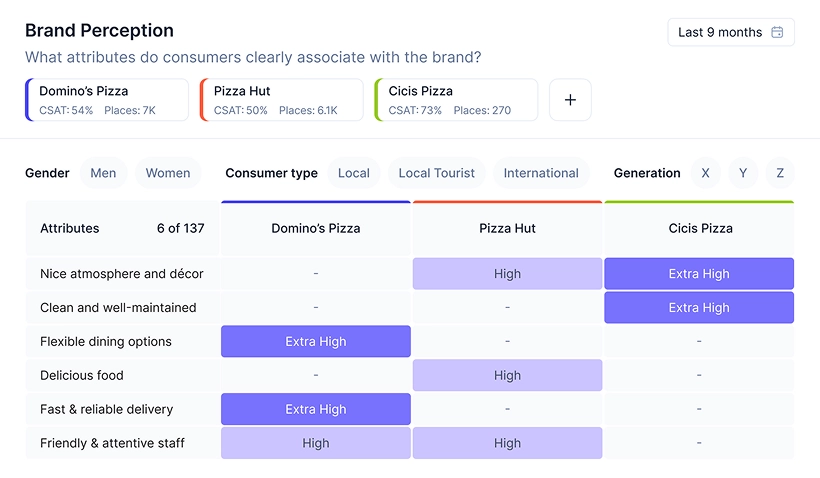The height and width of the screenshot is (478, 820).
Task: Toggle the Women gender filter
Action: 168,173
